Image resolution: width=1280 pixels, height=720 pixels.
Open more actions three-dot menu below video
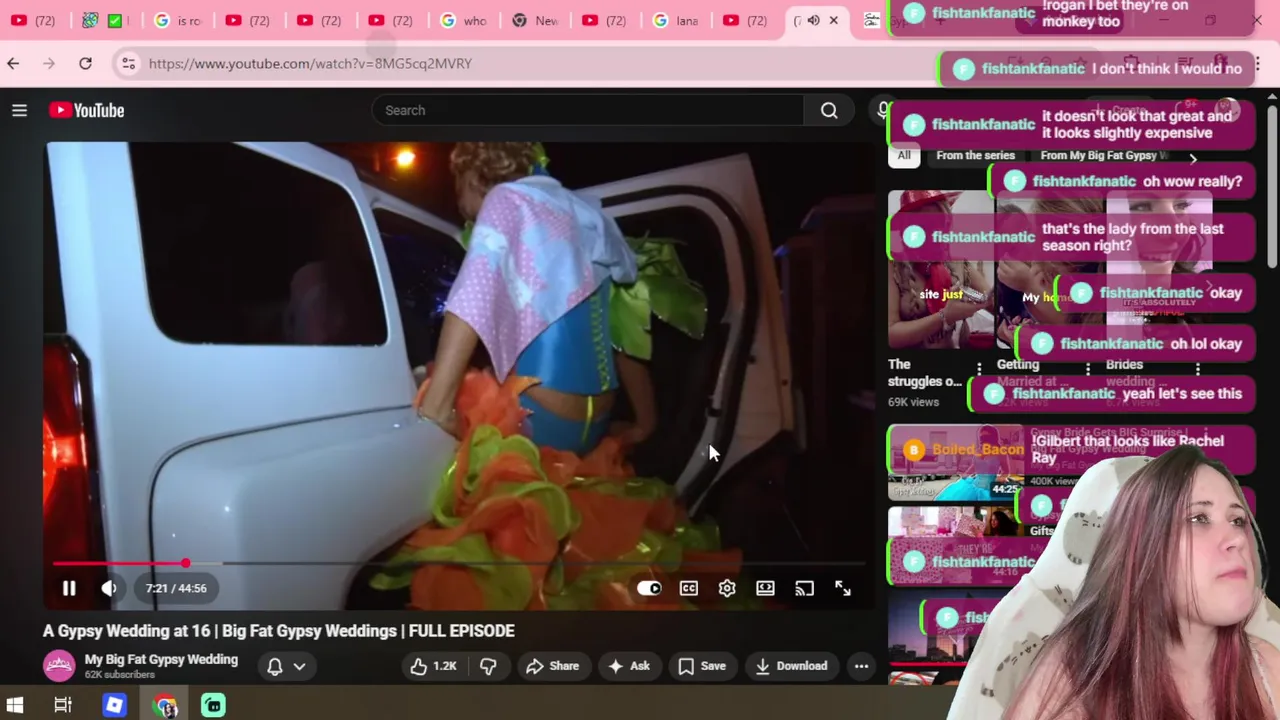click(x=861, y=666)
